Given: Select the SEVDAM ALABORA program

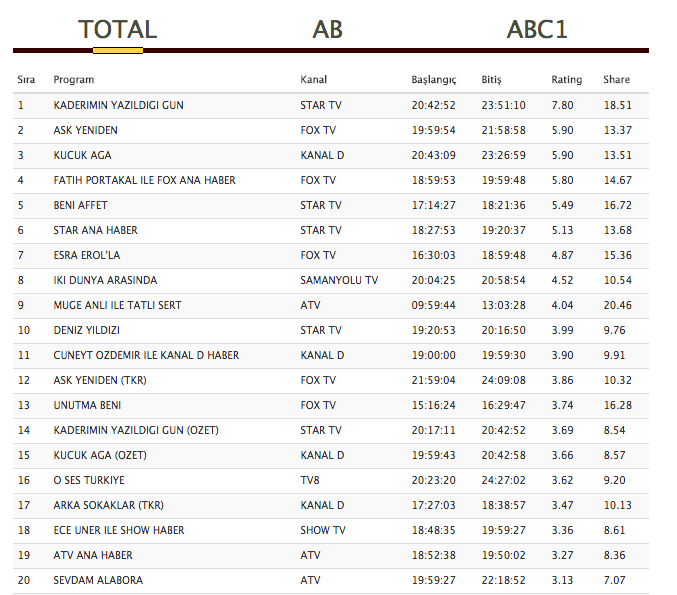Looking at the screenshot, I should click(x=98, y=581).
